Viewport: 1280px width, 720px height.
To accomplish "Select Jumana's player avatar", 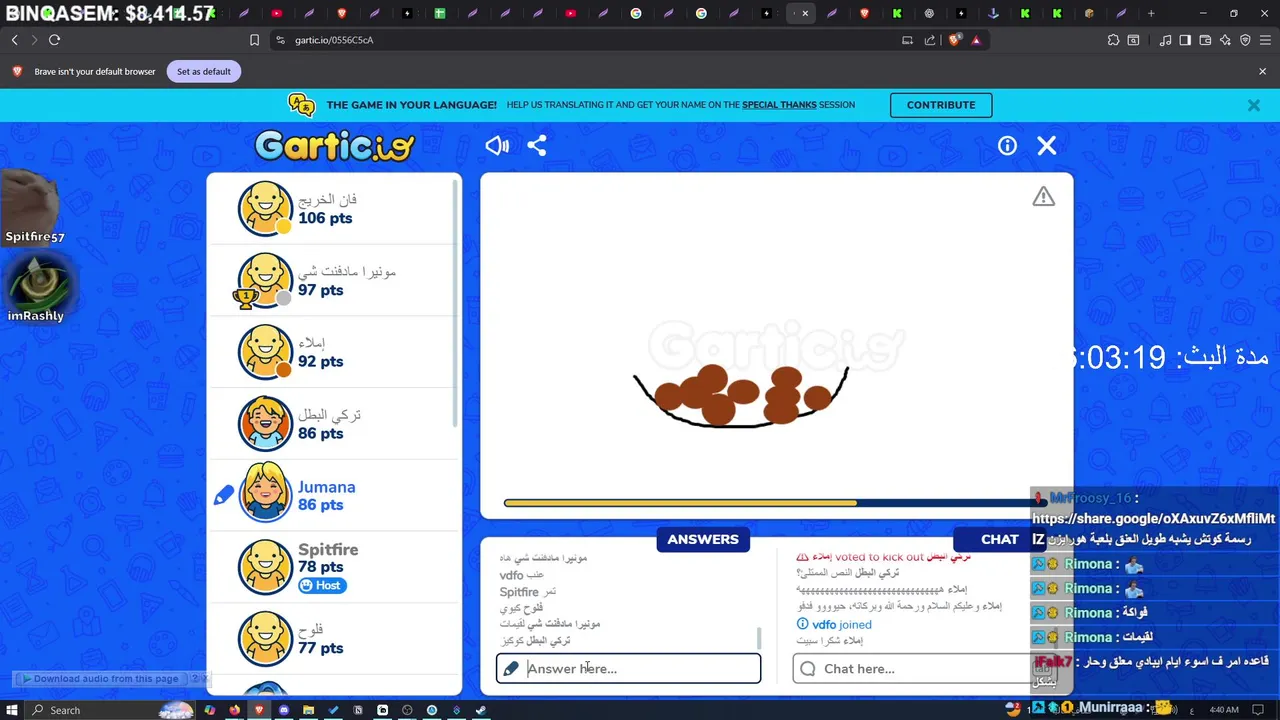I will (x=265, y=493).
